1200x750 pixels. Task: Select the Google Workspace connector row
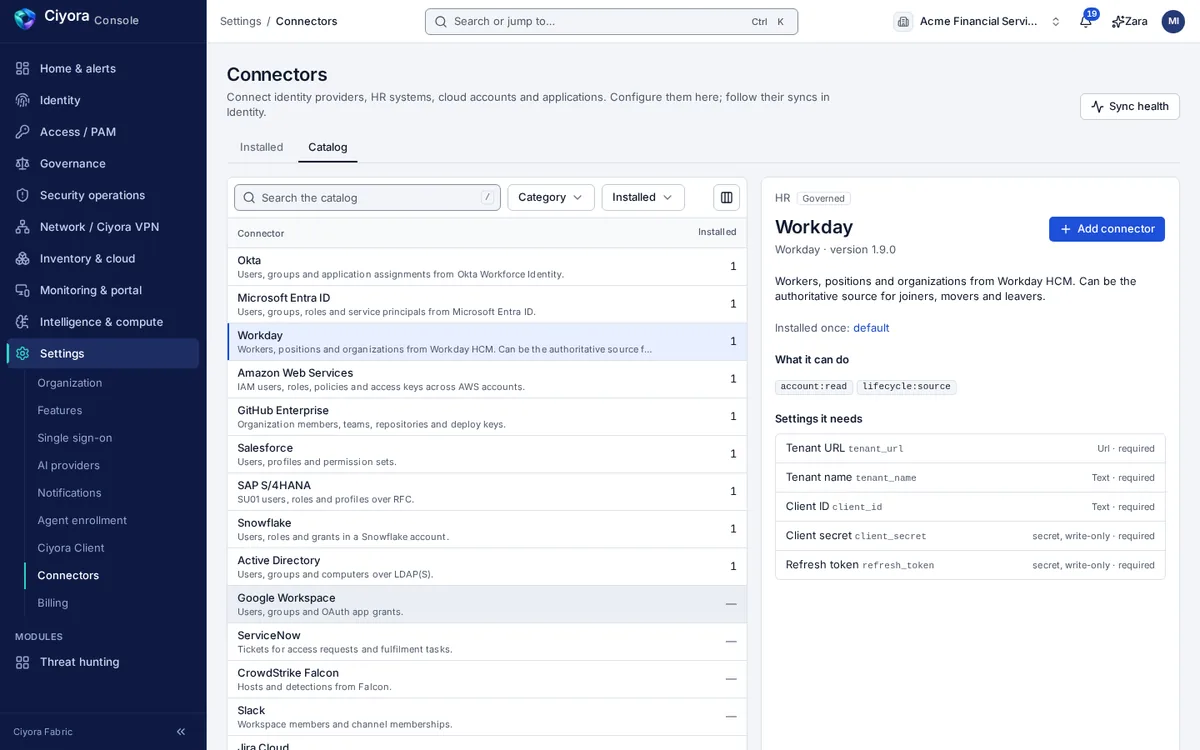(x=487, y=604)
